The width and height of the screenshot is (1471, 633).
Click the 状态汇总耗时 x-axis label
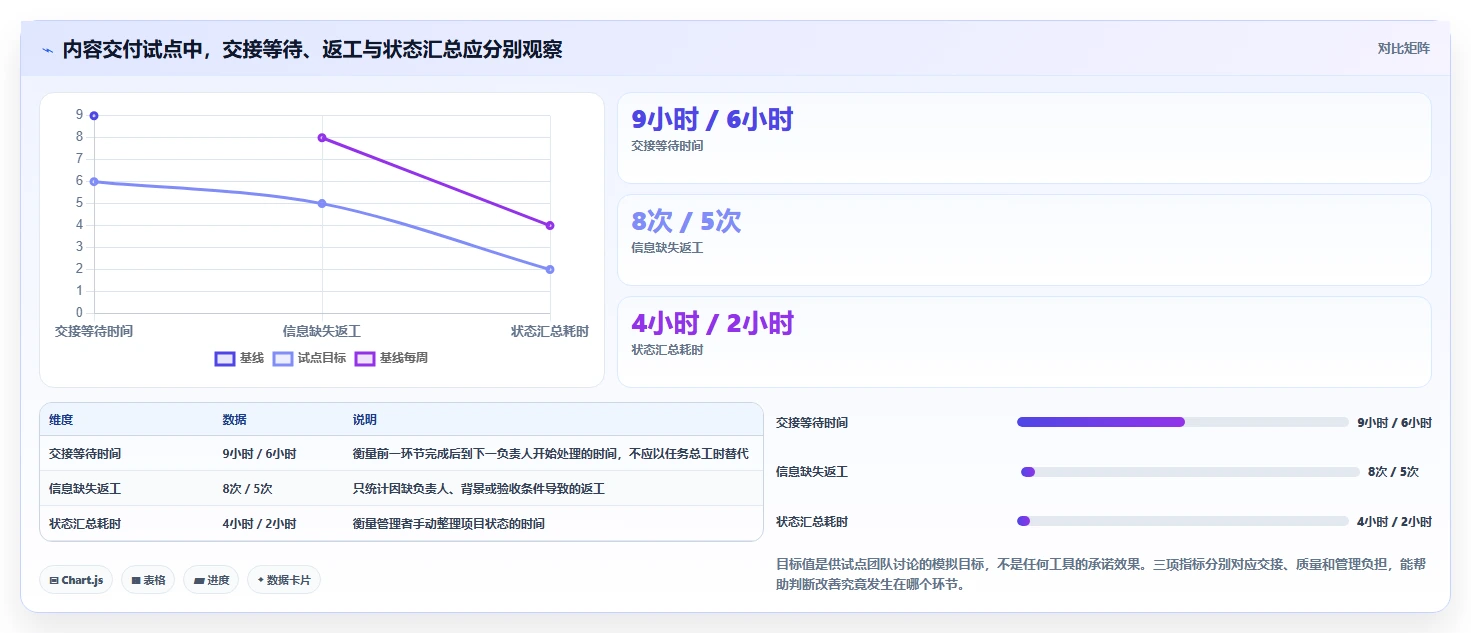pyautogui.click(x=550, y=331)
